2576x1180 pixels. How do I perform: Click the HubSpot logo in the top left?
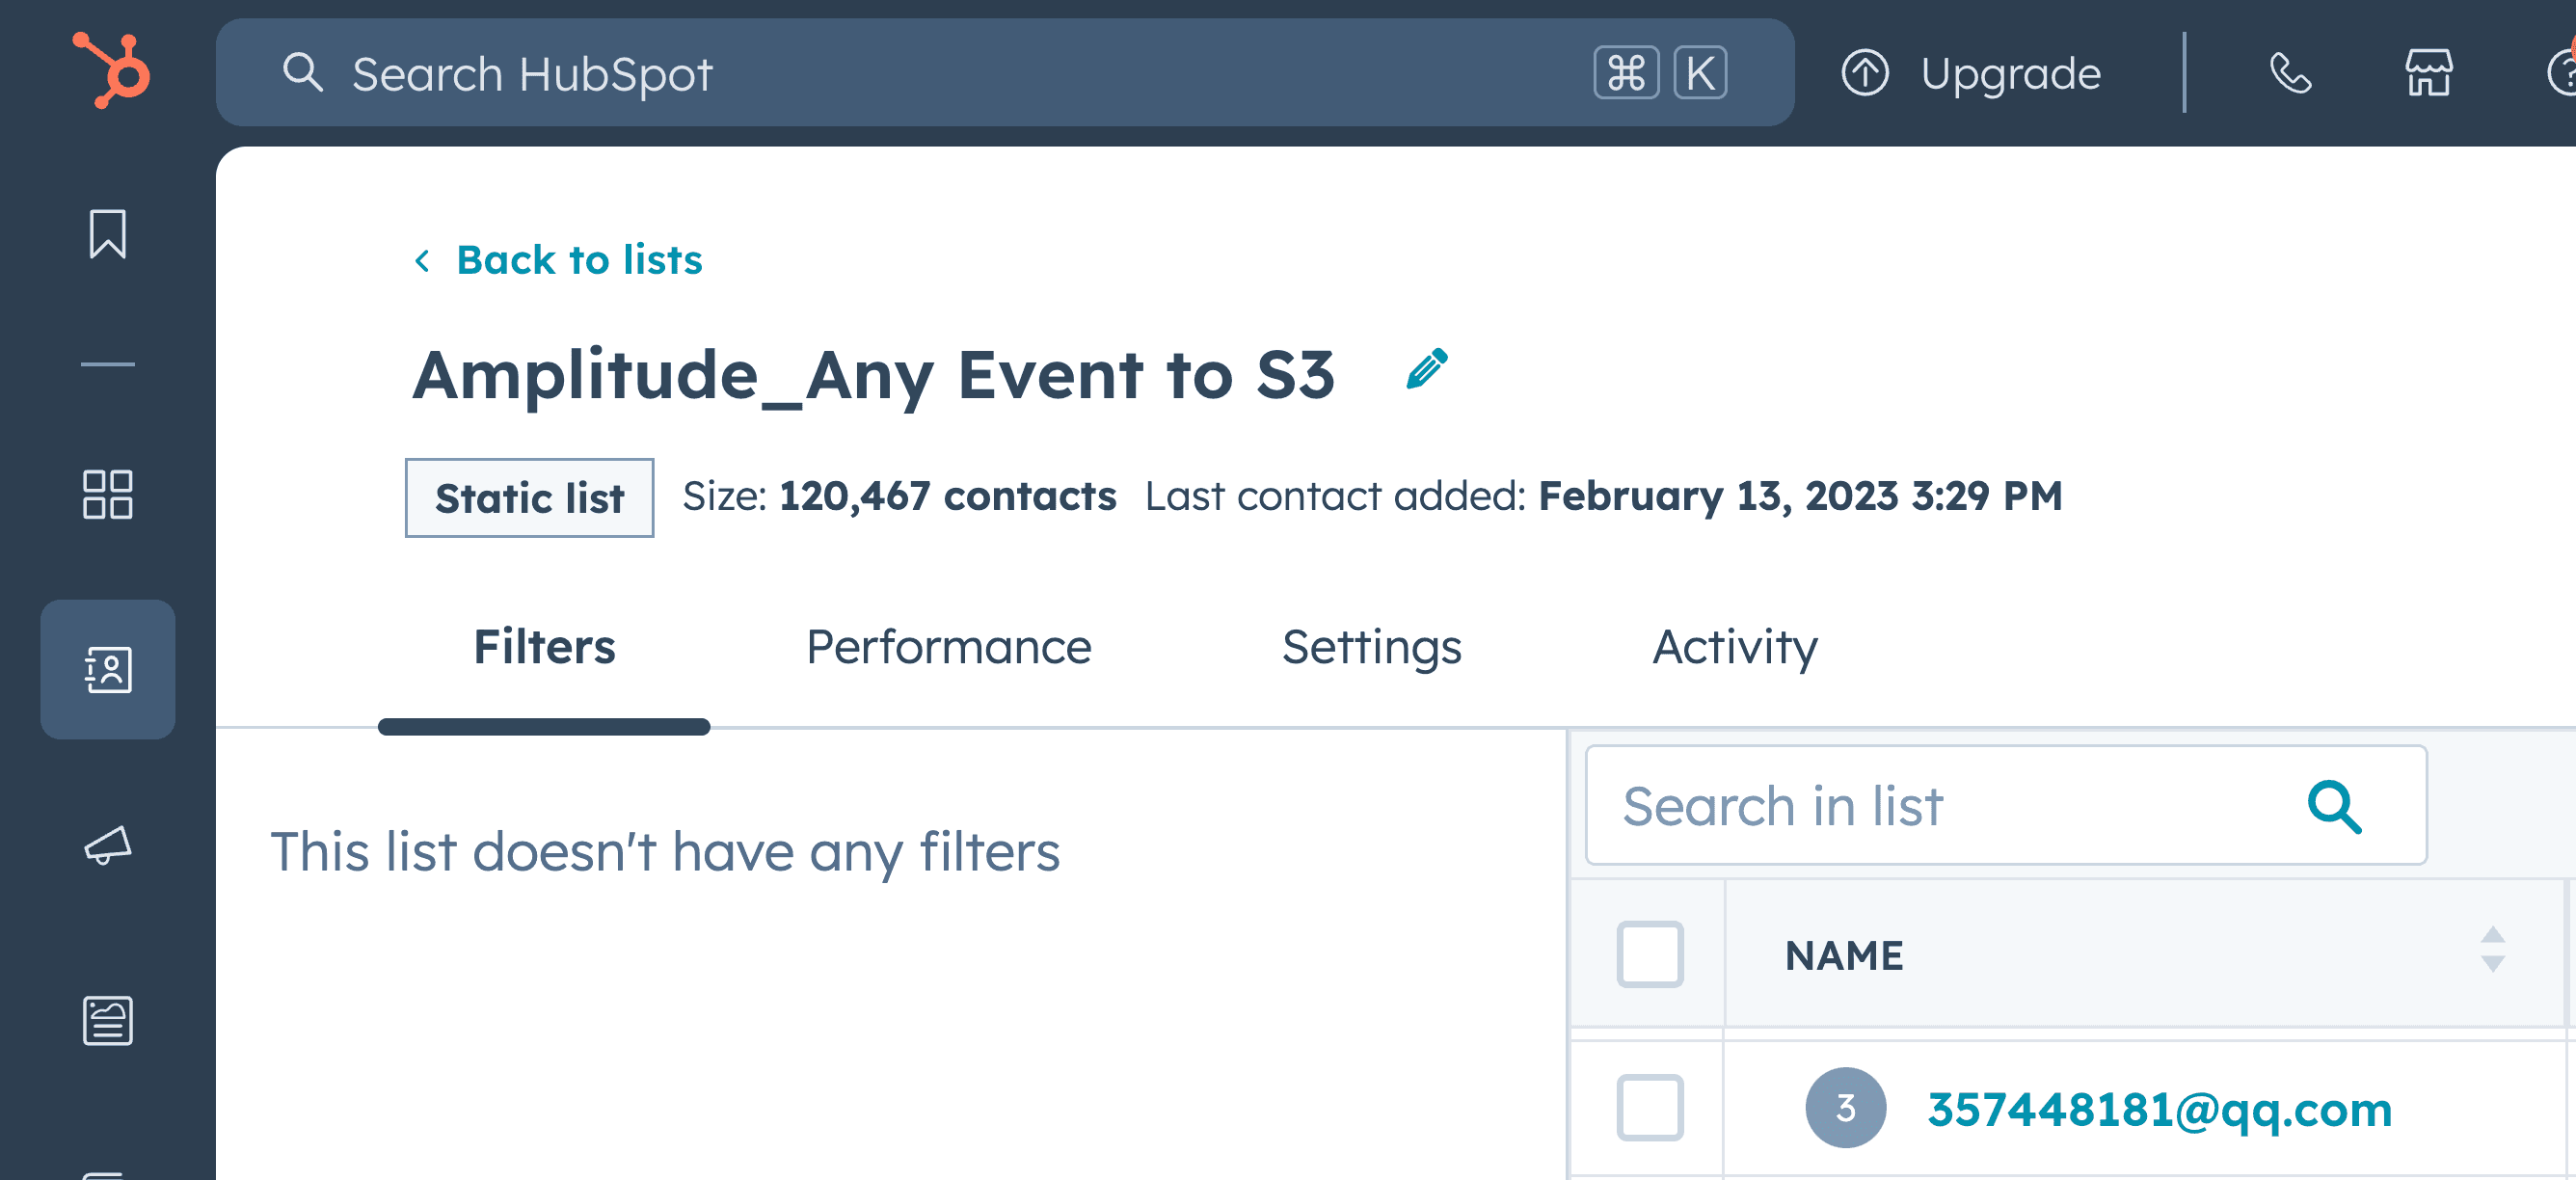click(107, 72)
